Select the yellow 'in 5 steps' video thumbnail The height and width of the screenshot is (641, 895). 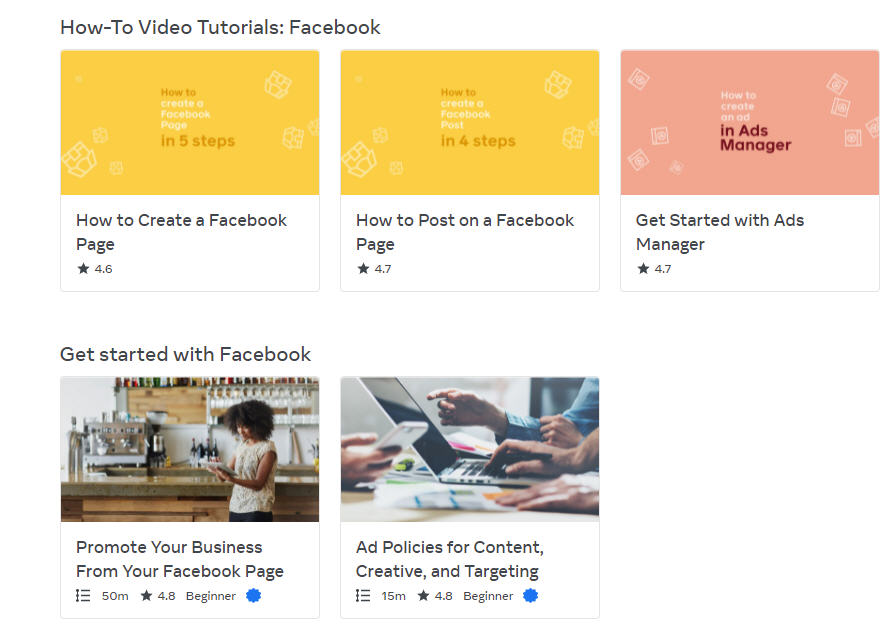pyautogui.click(x=190, y=123)
